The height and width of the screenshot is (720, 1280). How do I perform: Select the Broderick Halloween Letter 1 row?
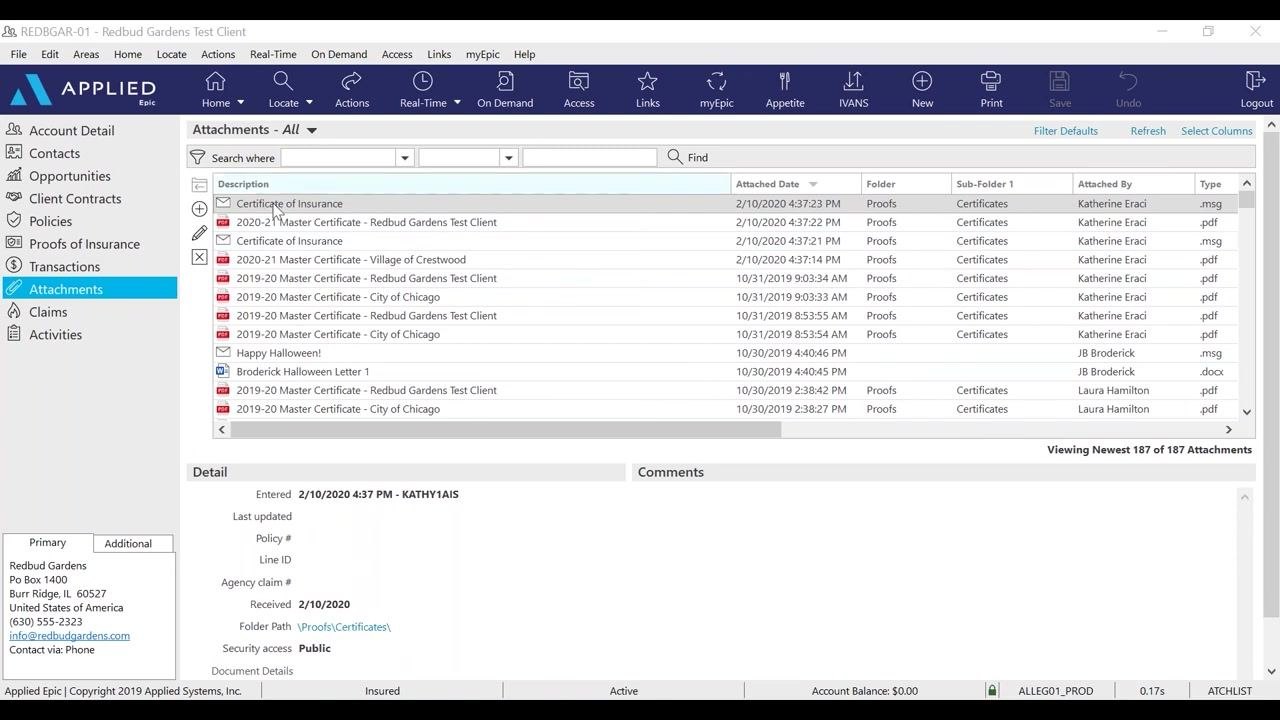[725, 372]
